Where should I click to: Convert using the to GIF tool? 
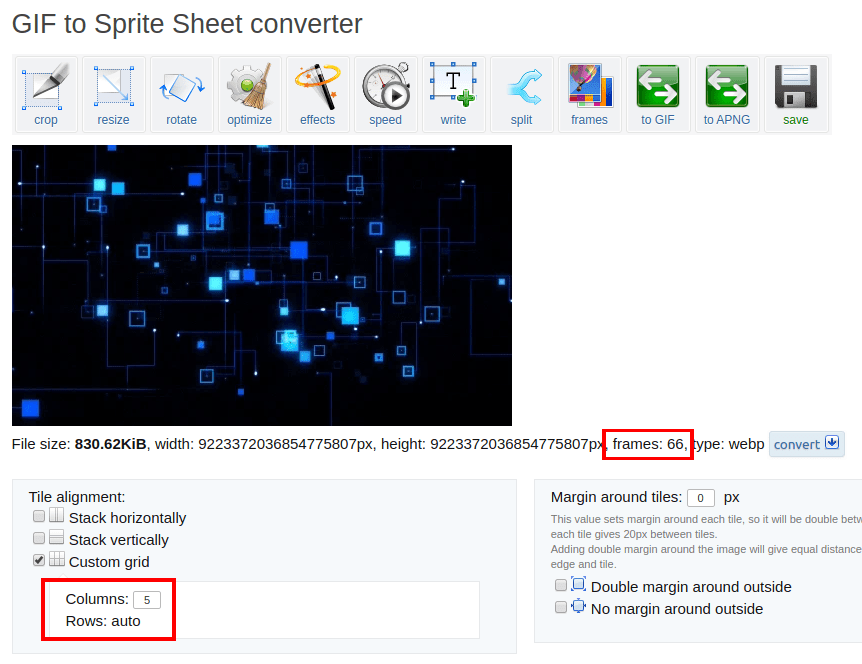(658, 94)
